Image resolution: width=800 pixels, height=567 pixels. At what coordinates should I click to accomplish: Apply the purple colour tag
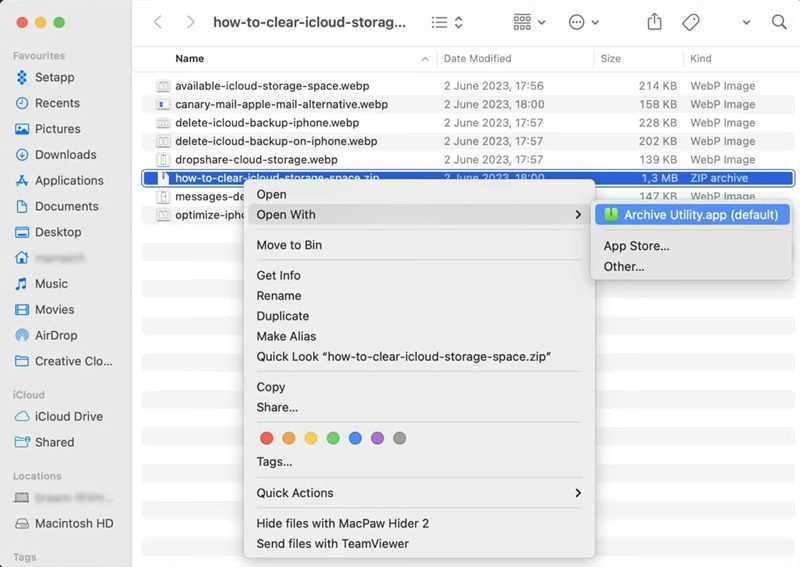coord(377,438)
